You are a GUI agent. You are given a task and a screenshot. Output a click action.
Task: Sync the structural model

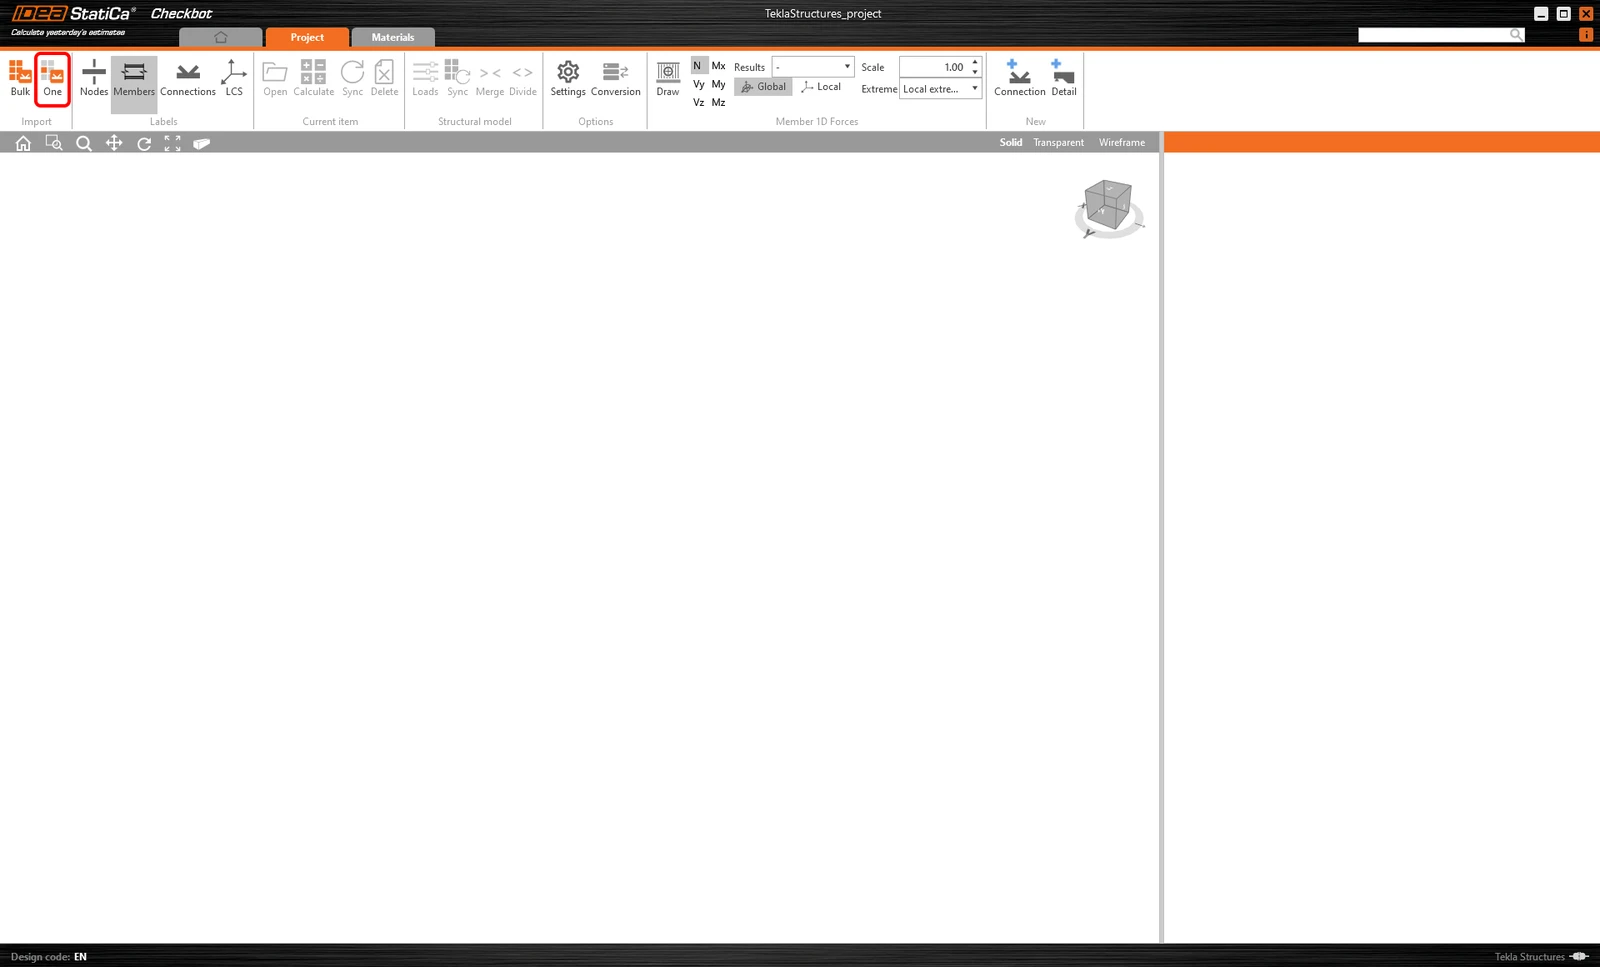pyautogui.click(x=458, y=79)
